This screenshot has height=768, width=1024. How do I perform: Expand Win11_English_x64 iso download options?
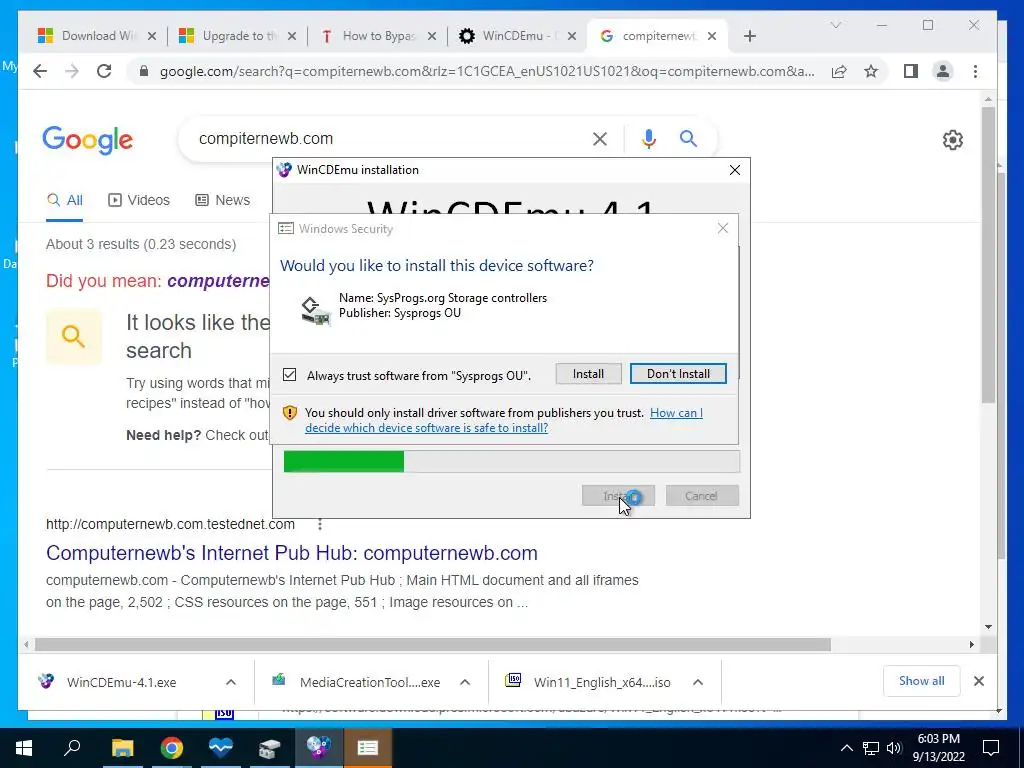(x=697, y=682)
